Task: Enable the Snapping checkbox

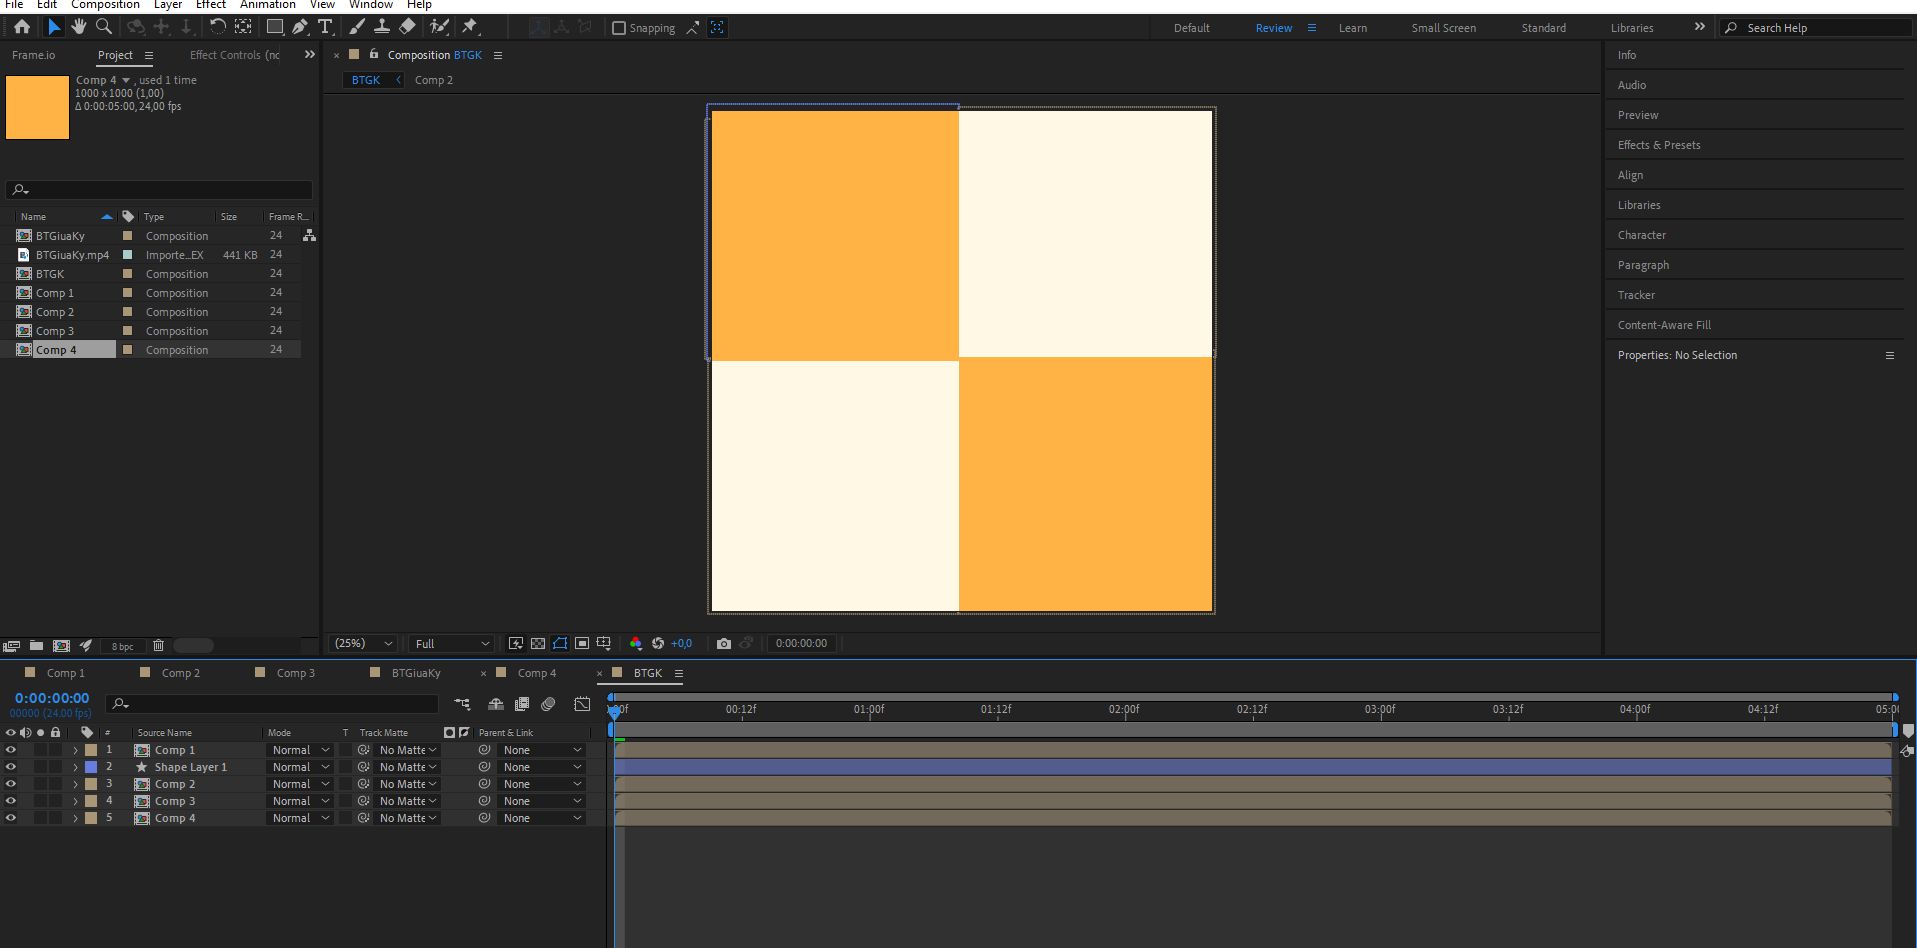Action: tap(619, 28)
